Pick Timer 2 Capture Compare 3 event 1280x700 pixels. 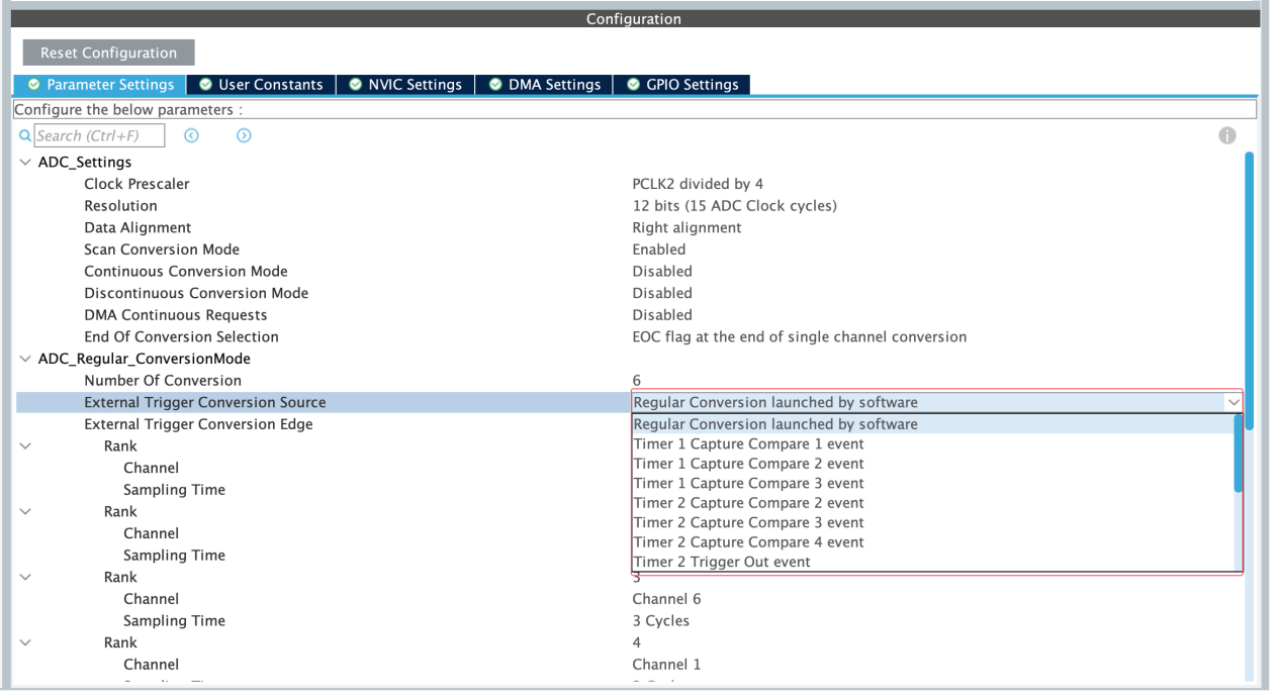click(x=748, y=522)
